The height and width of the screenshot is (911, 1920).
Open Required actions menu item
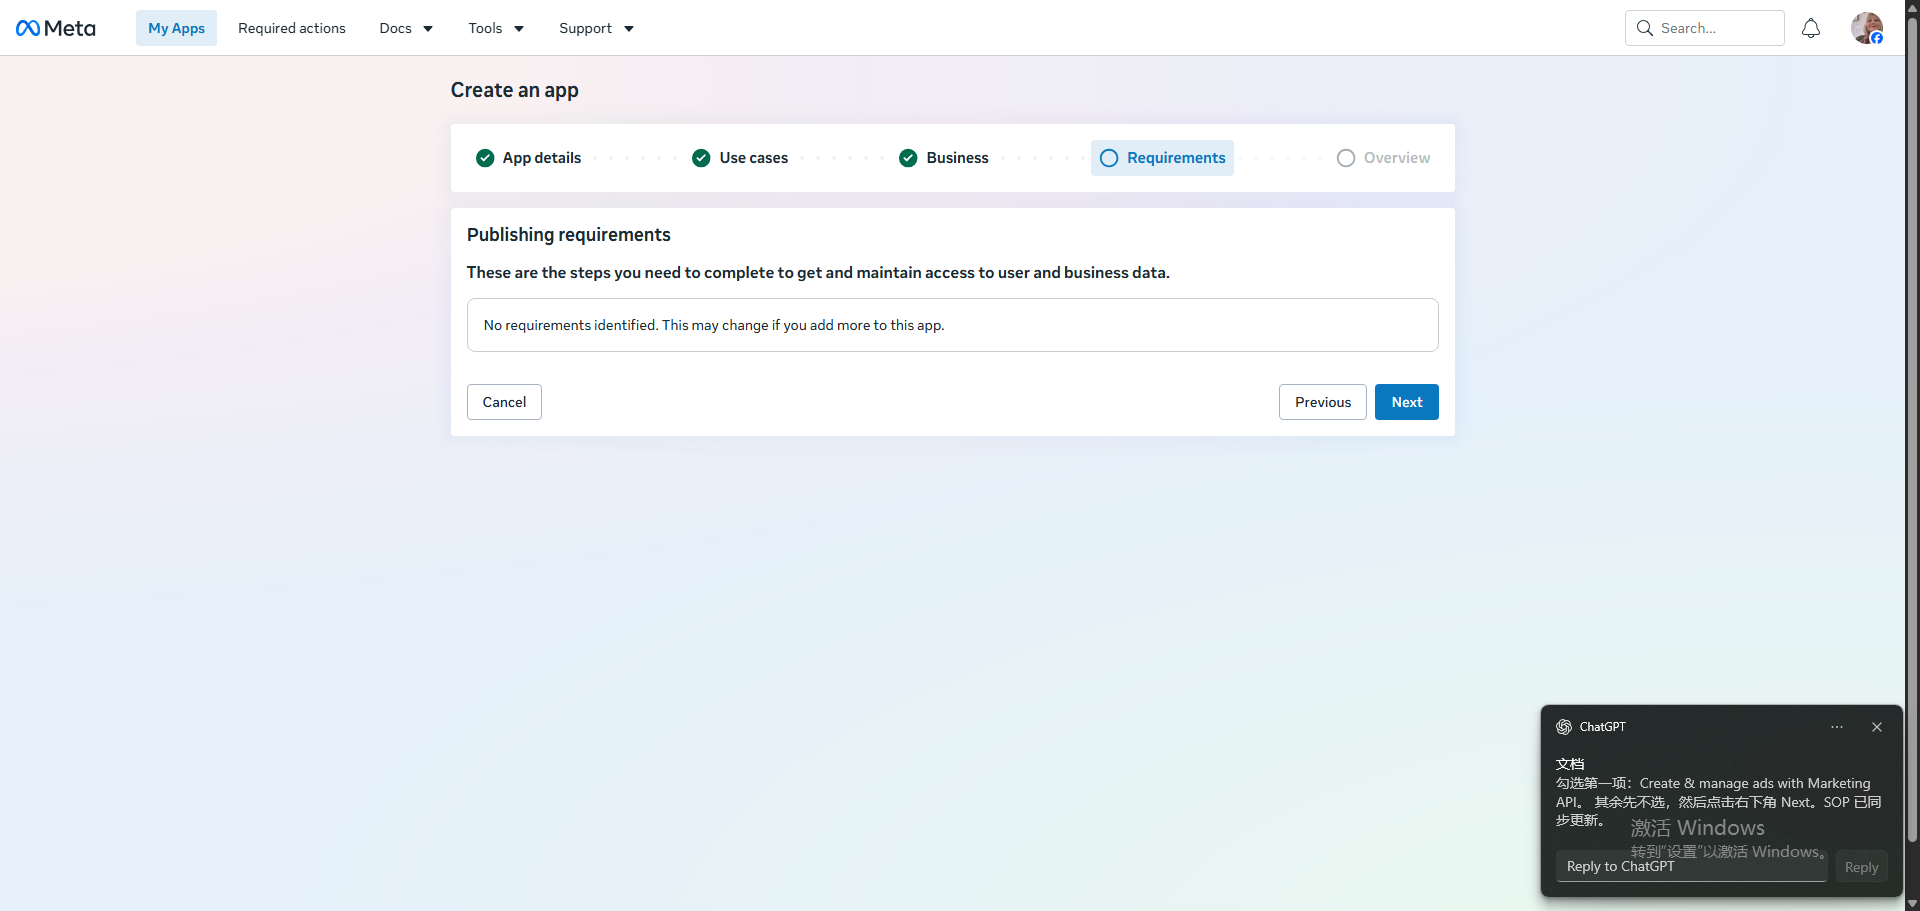(292, 28)
